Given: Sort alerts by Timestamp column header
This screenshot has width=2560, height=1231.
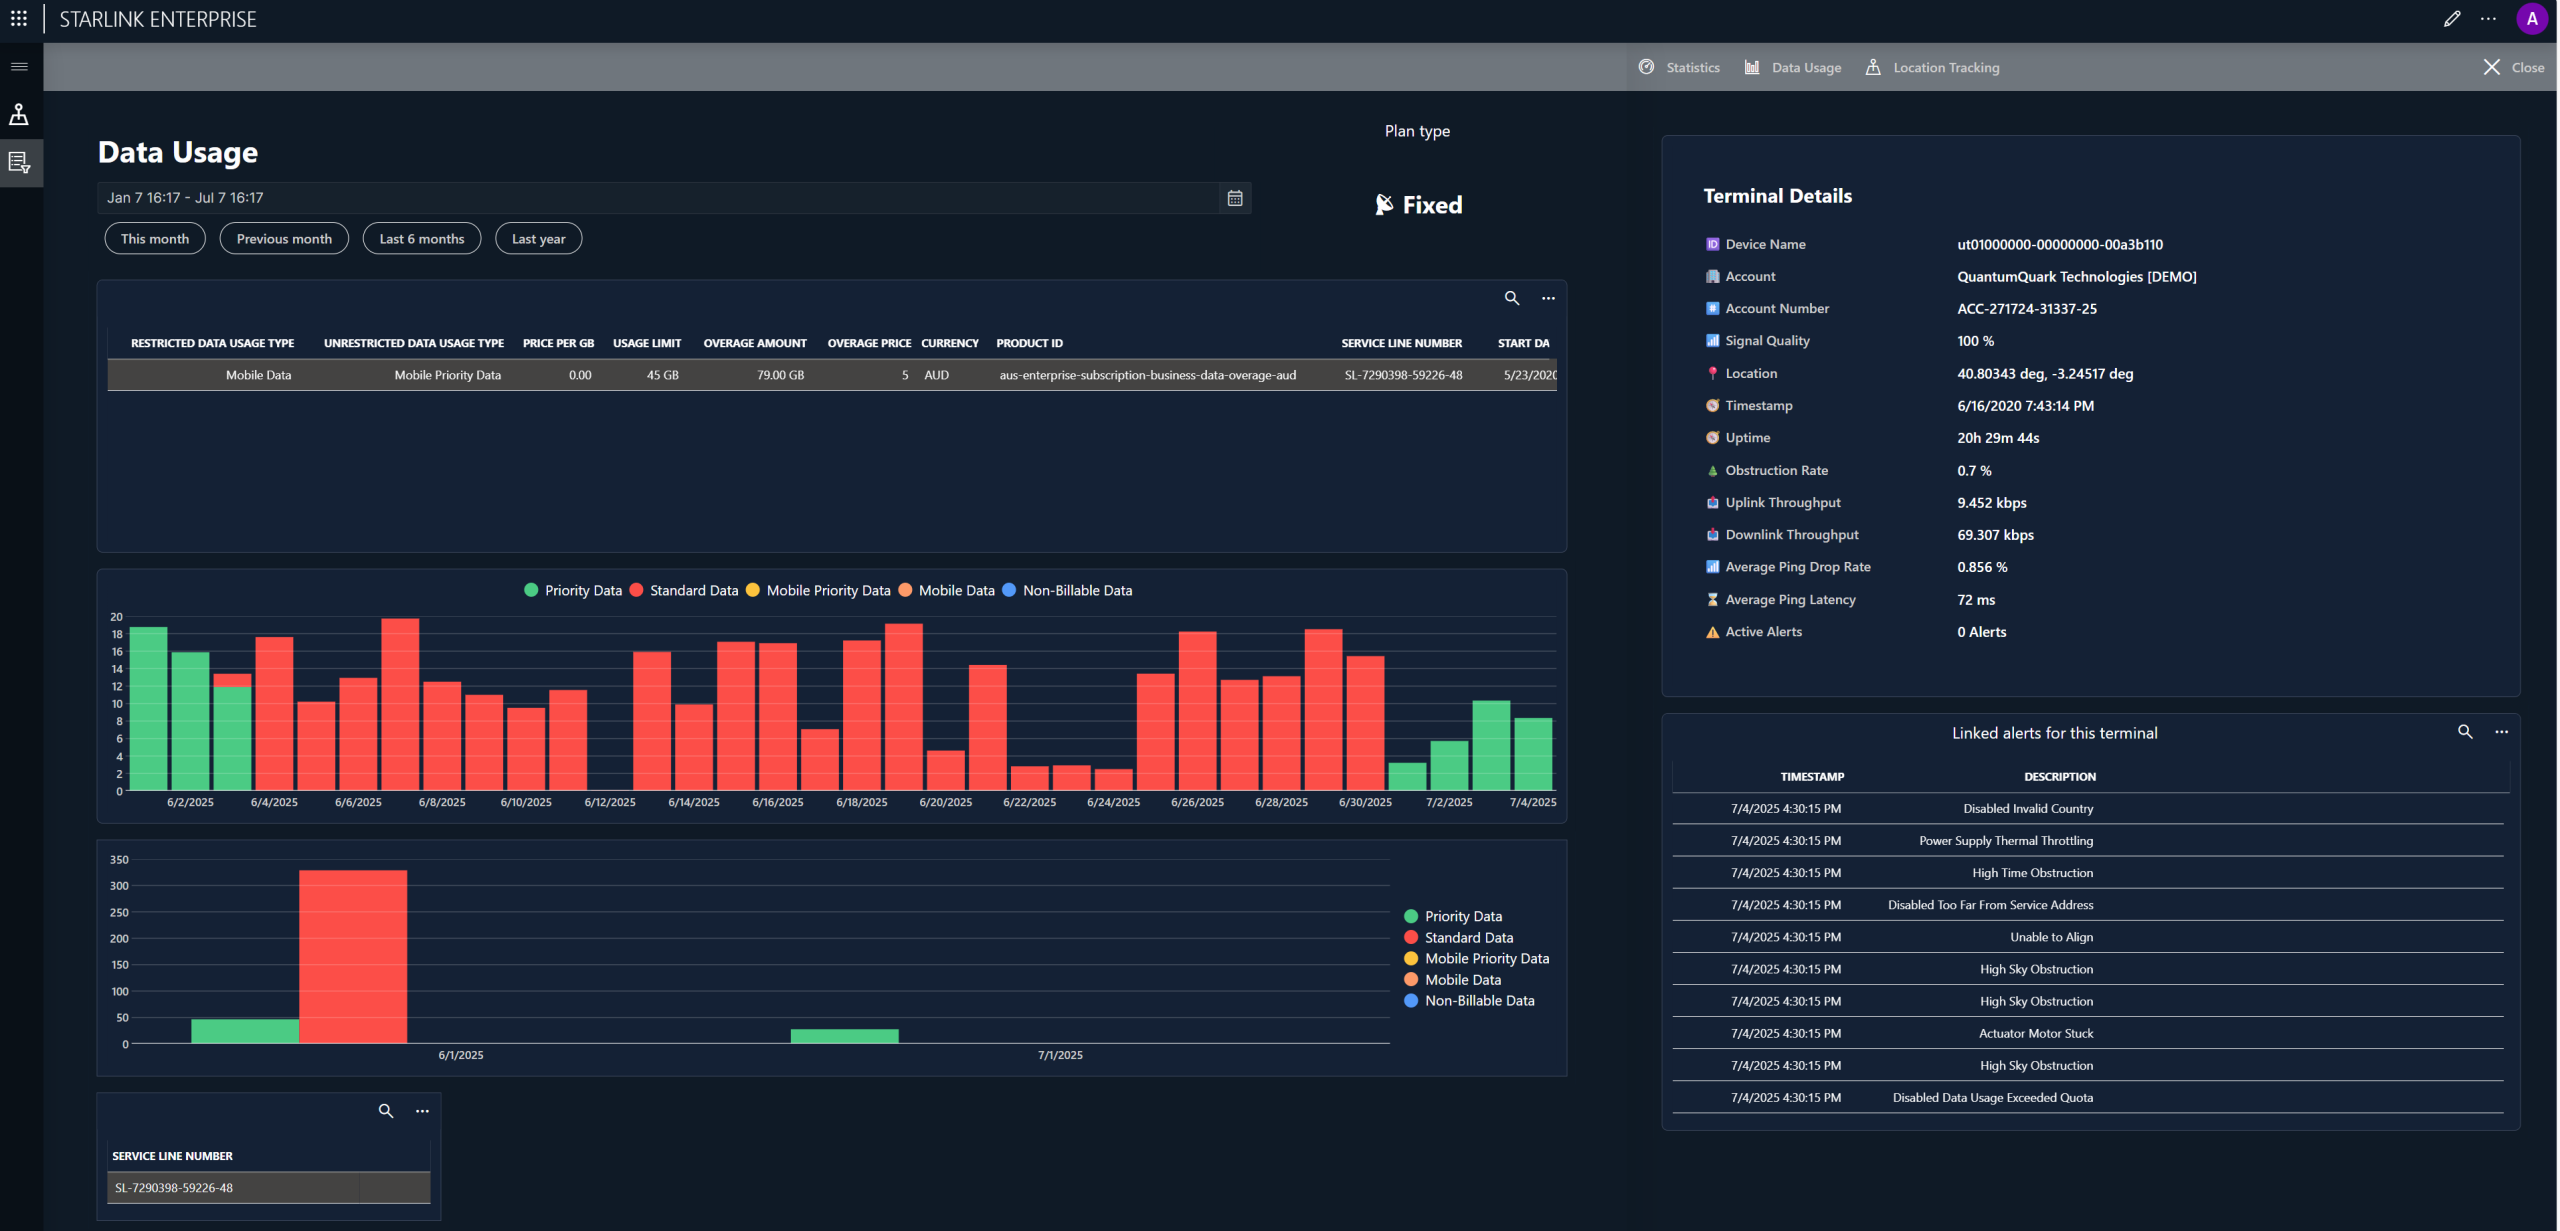Looking at the screenshot, I should coord(1812,777).
